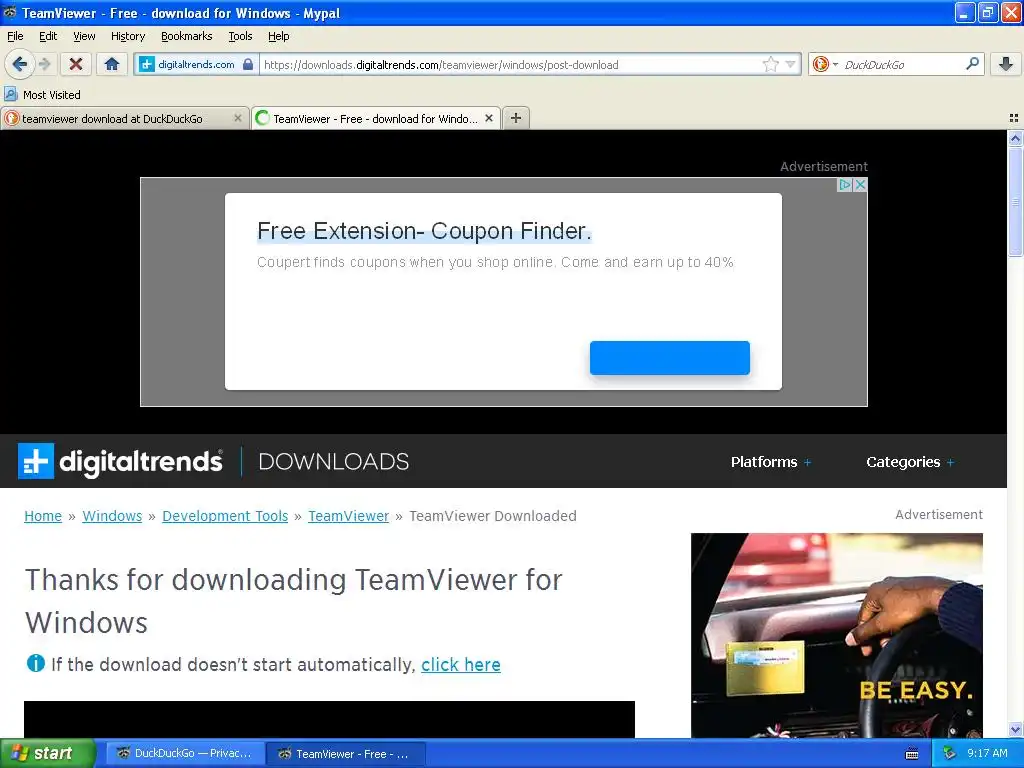Click the browser Back arrow button
This screenshot has height=768, width=1024.
[19, 64]
